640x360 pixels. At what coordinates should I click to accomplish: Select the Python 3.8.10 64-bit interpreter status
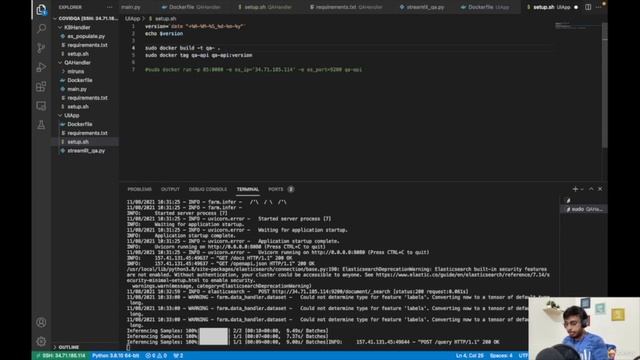click(116, 356)
